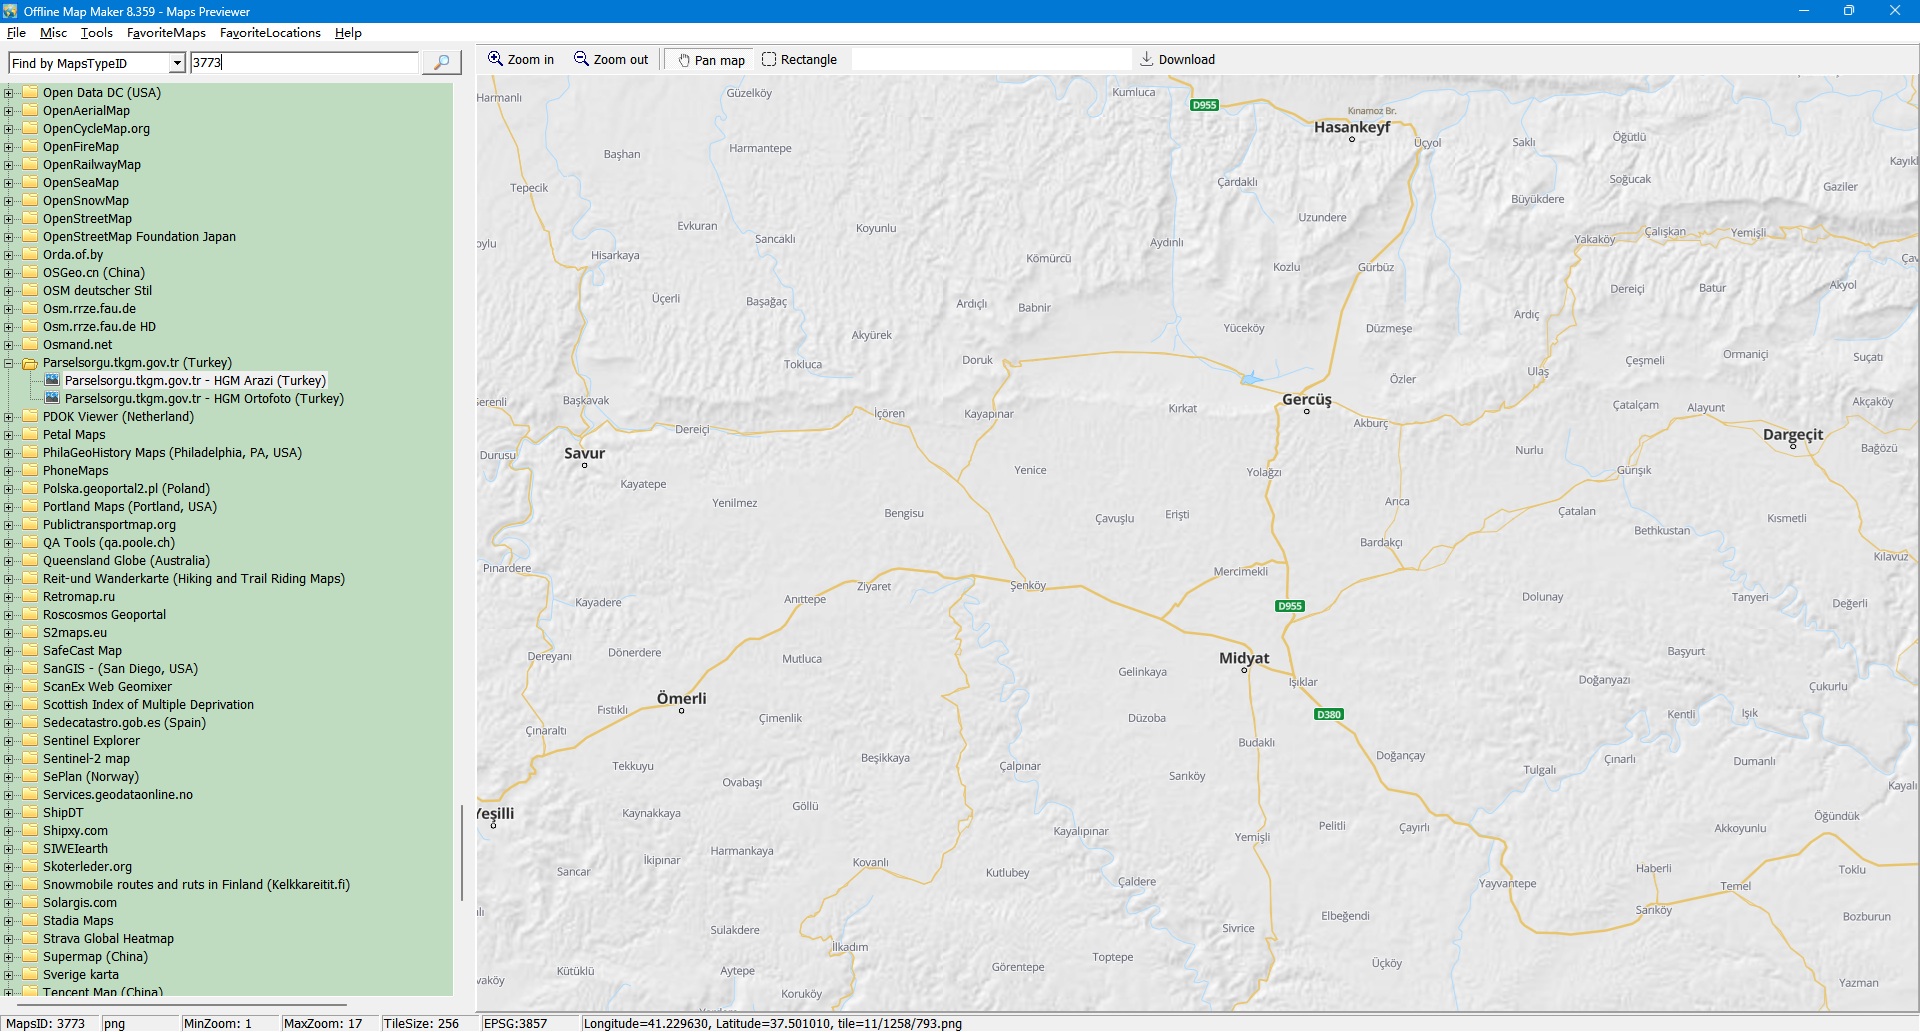1920x1032 pixels.
Task: Expand the Strava Global Heatmap node
Action: tap(9, 939)
